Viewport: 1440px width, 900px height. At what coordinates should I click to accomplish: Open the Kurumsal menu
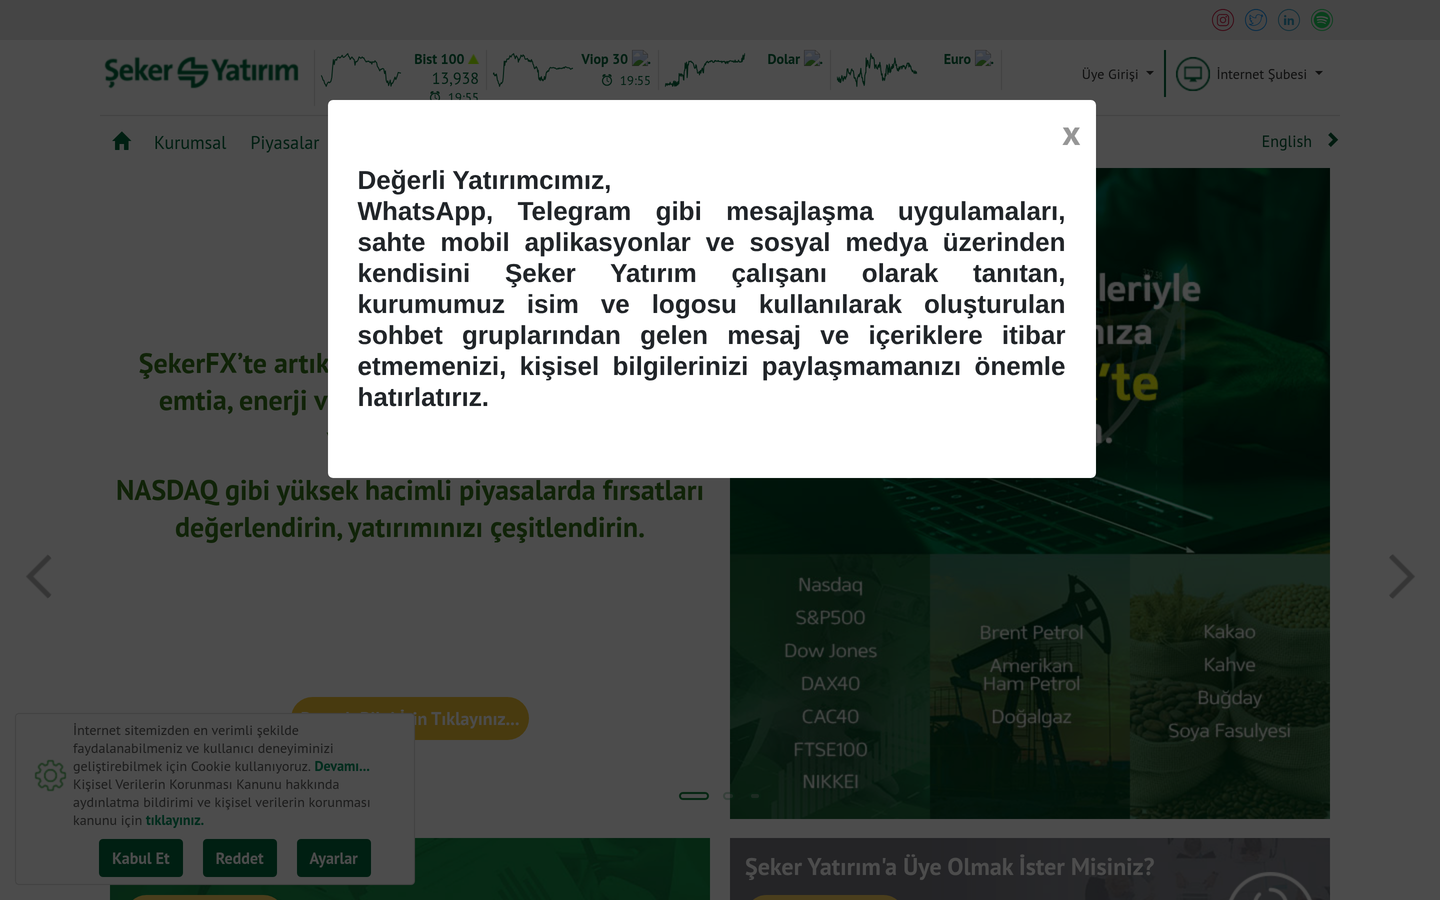[190, 143]
